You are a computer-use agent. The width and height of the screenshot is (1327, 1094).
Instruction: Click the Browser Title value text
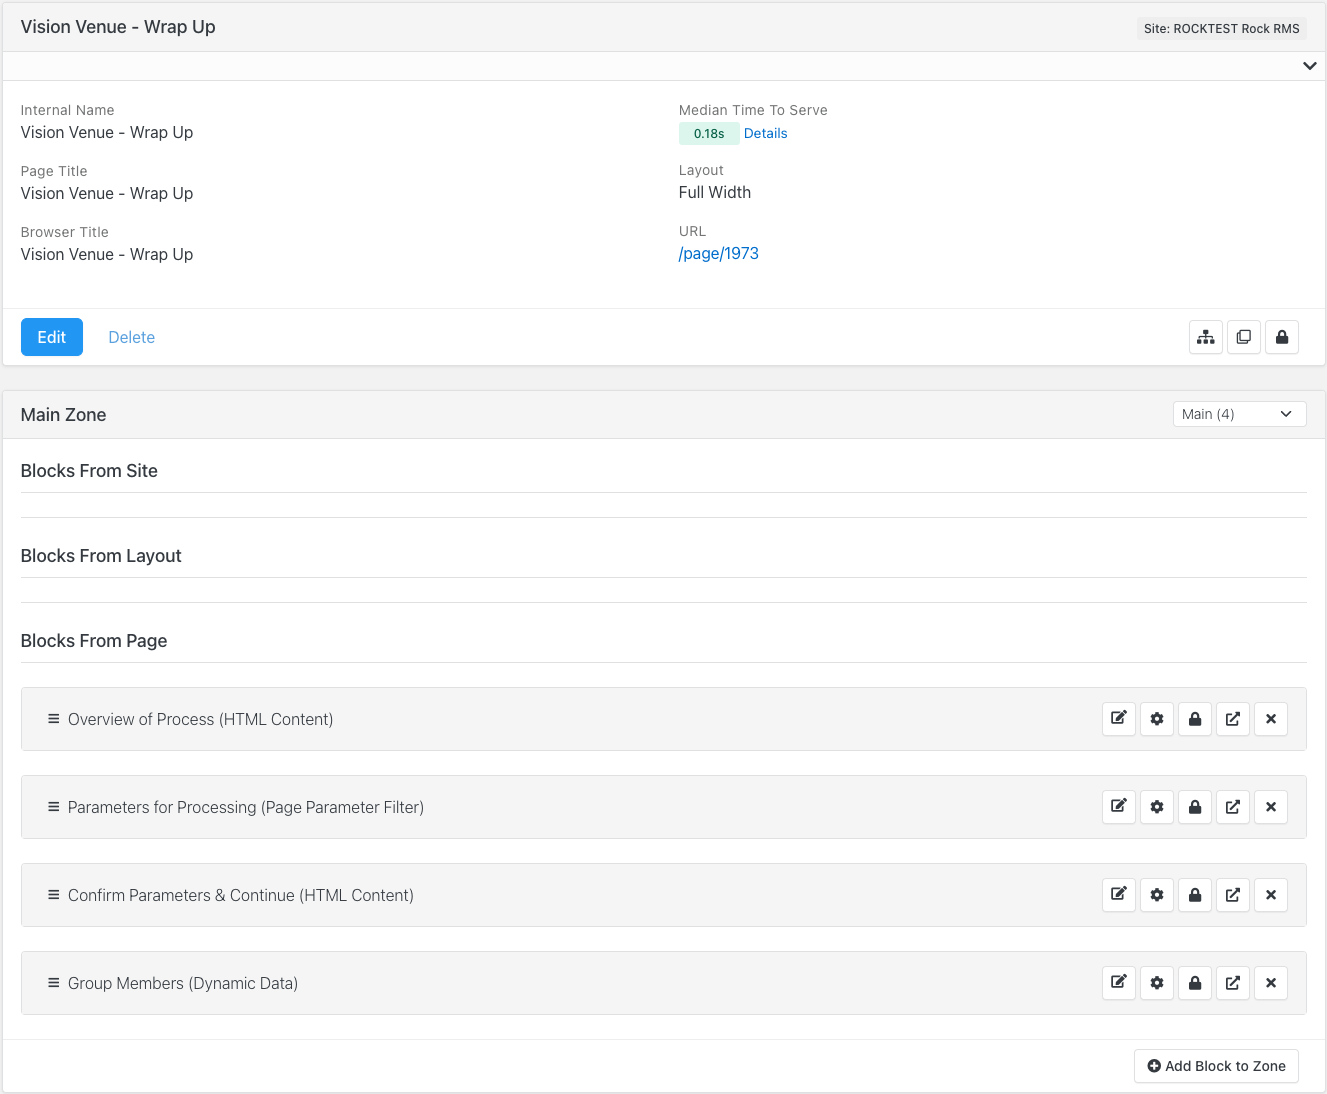(107, 255)
